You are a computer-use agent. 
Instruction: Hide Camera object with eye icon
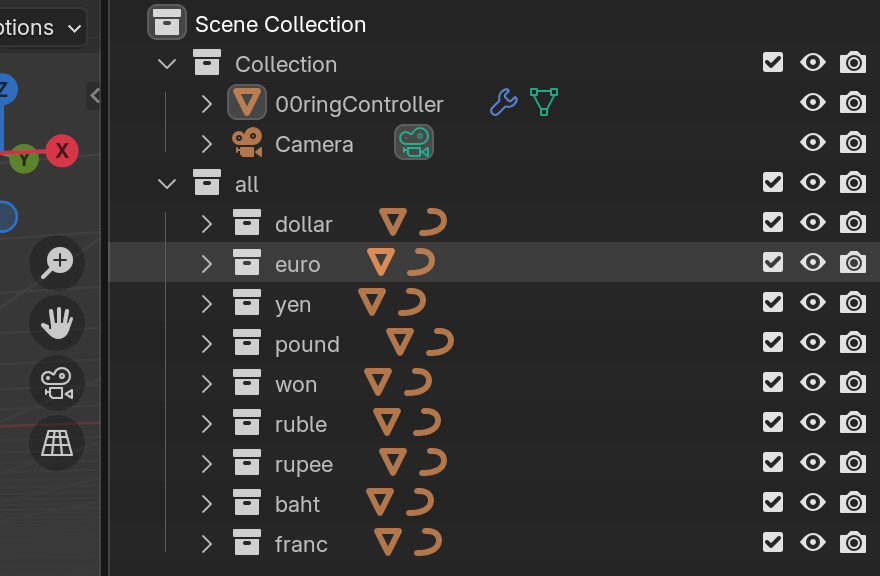tap(813, 142)
